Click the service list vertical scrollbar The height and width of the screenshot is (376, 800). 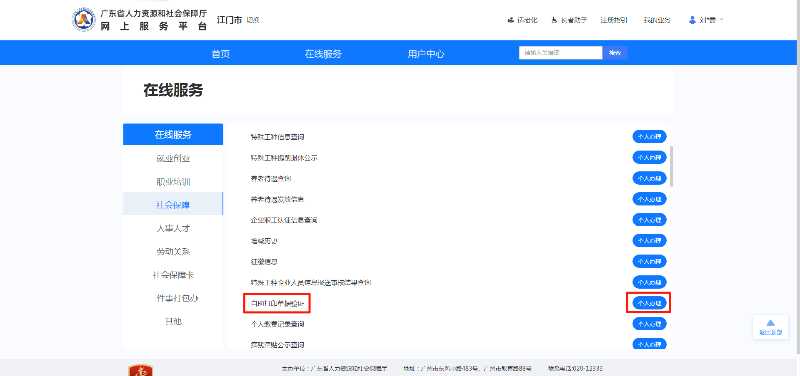pyautogui.click(x=671, y=166)
